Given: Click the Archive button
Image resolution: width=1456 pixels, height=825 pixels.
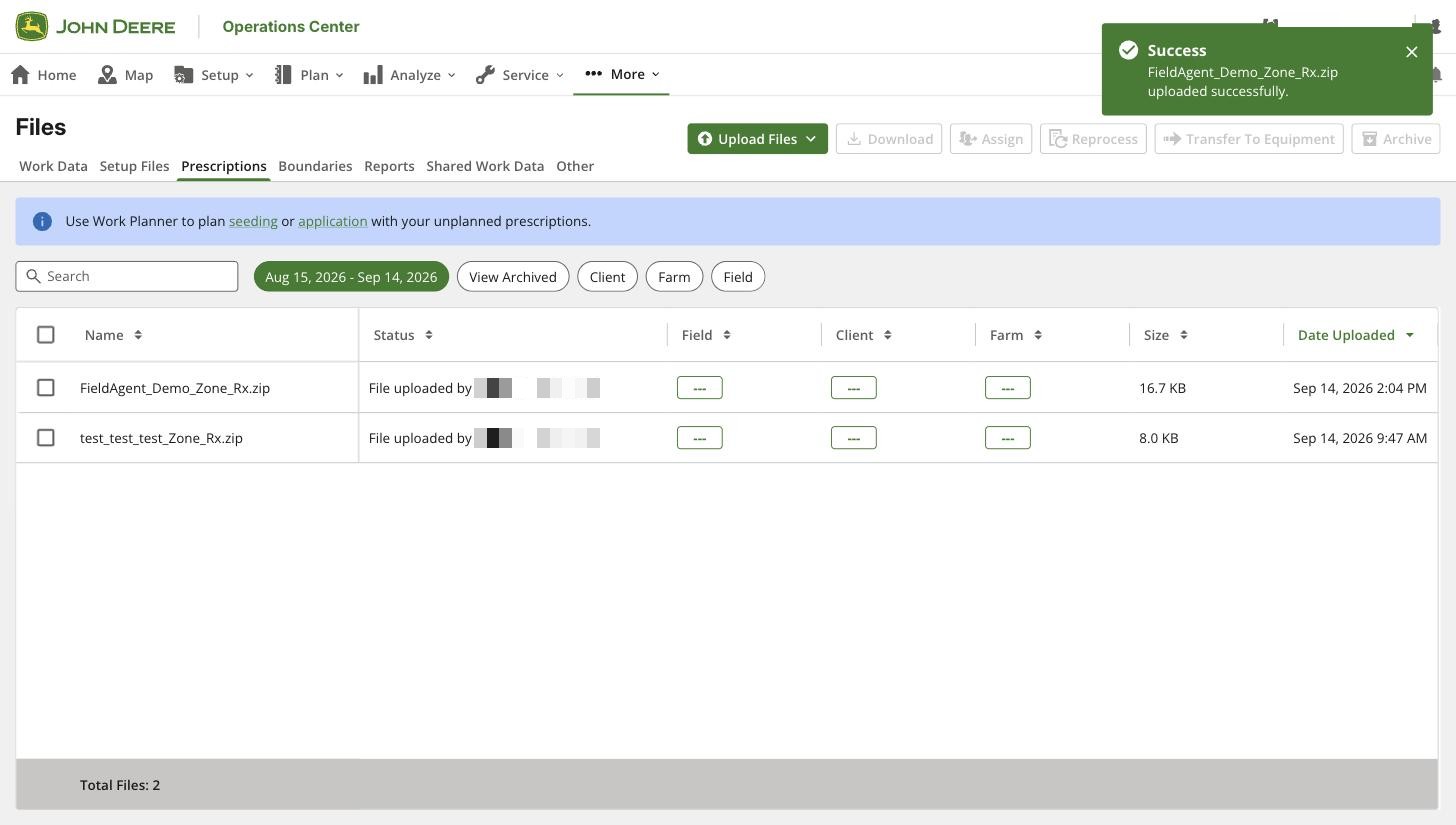Looking at the screenshot, I should (1396, 139).
